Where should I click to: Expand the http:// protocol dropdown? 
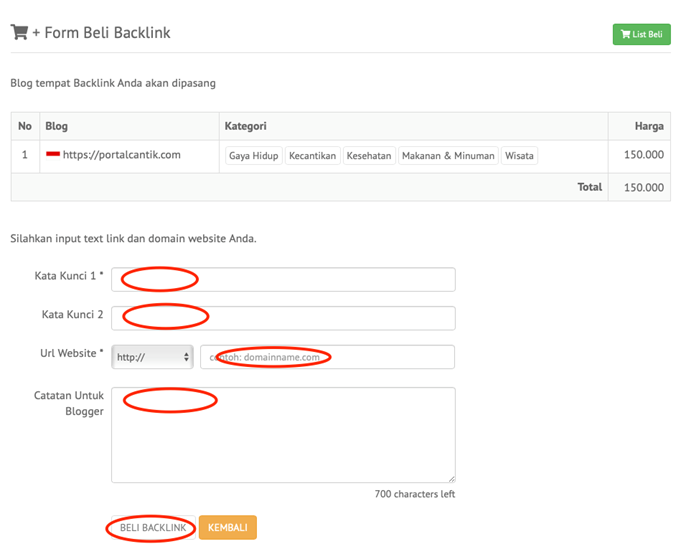[x=152, y=357]
